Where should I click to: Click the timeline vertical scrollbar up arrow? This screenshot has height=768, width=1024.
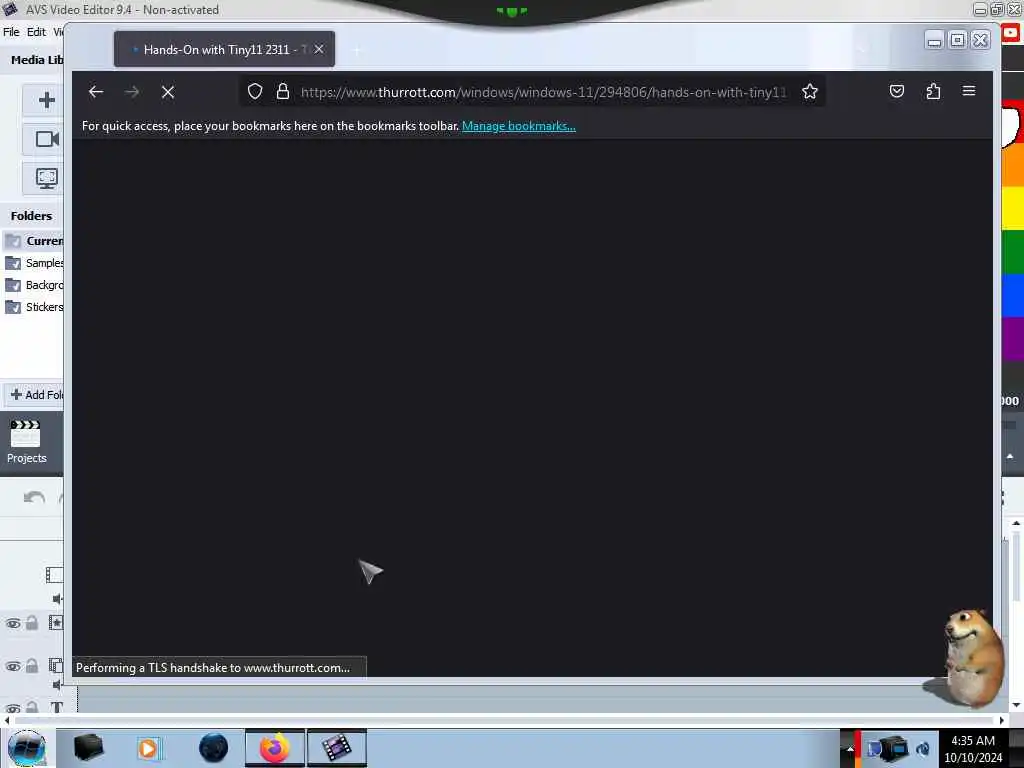(x=1016, y=523)
